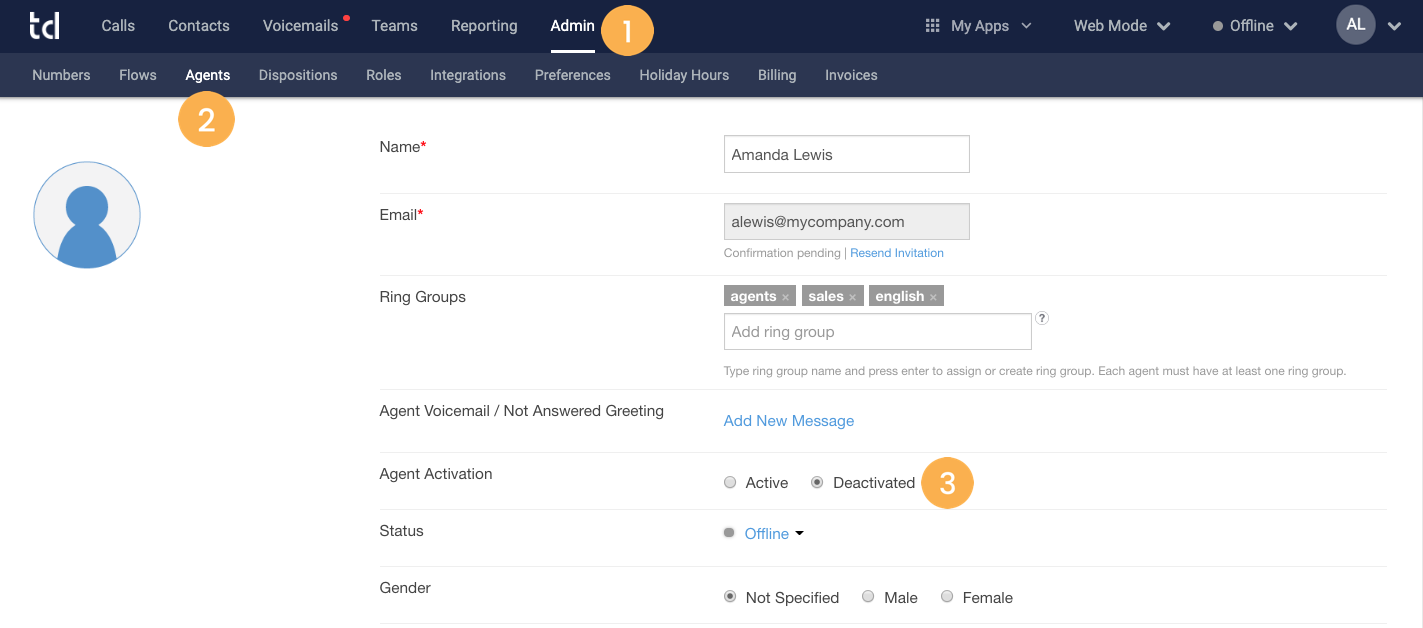This screenshot has width=1423, height=628.
Task: Open the agent Status Offline dropdown
Action: (x=774, y=534)
